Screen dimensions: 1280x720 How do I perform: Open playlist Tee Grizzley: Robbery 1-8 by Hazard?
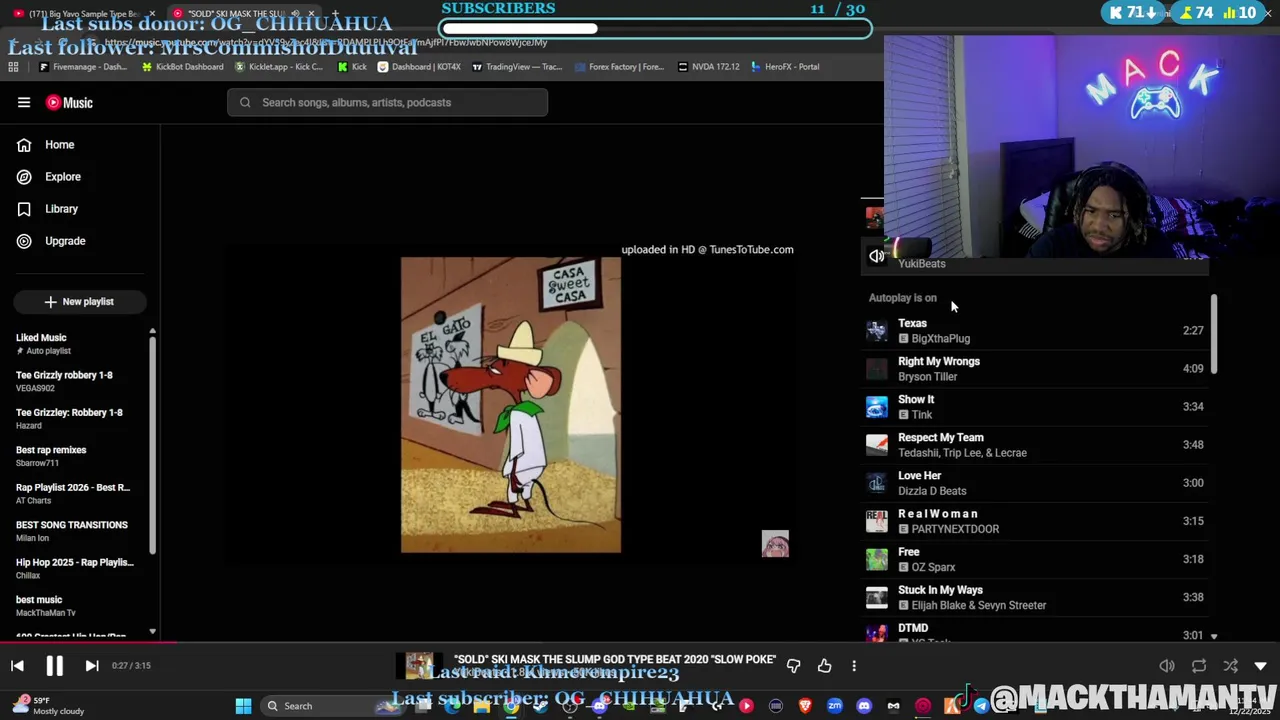pos(76,418)
